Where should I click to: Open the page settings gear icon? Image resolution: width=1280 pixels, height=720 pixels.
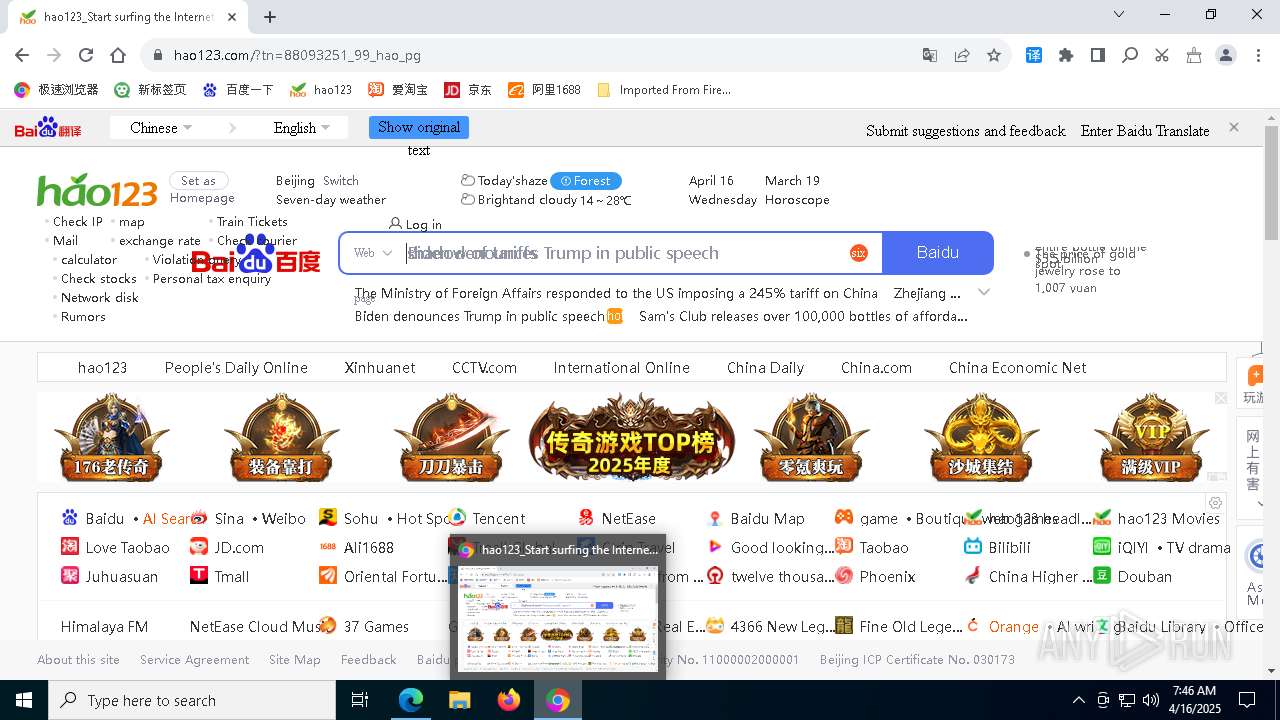click(x=1215, y=503)
